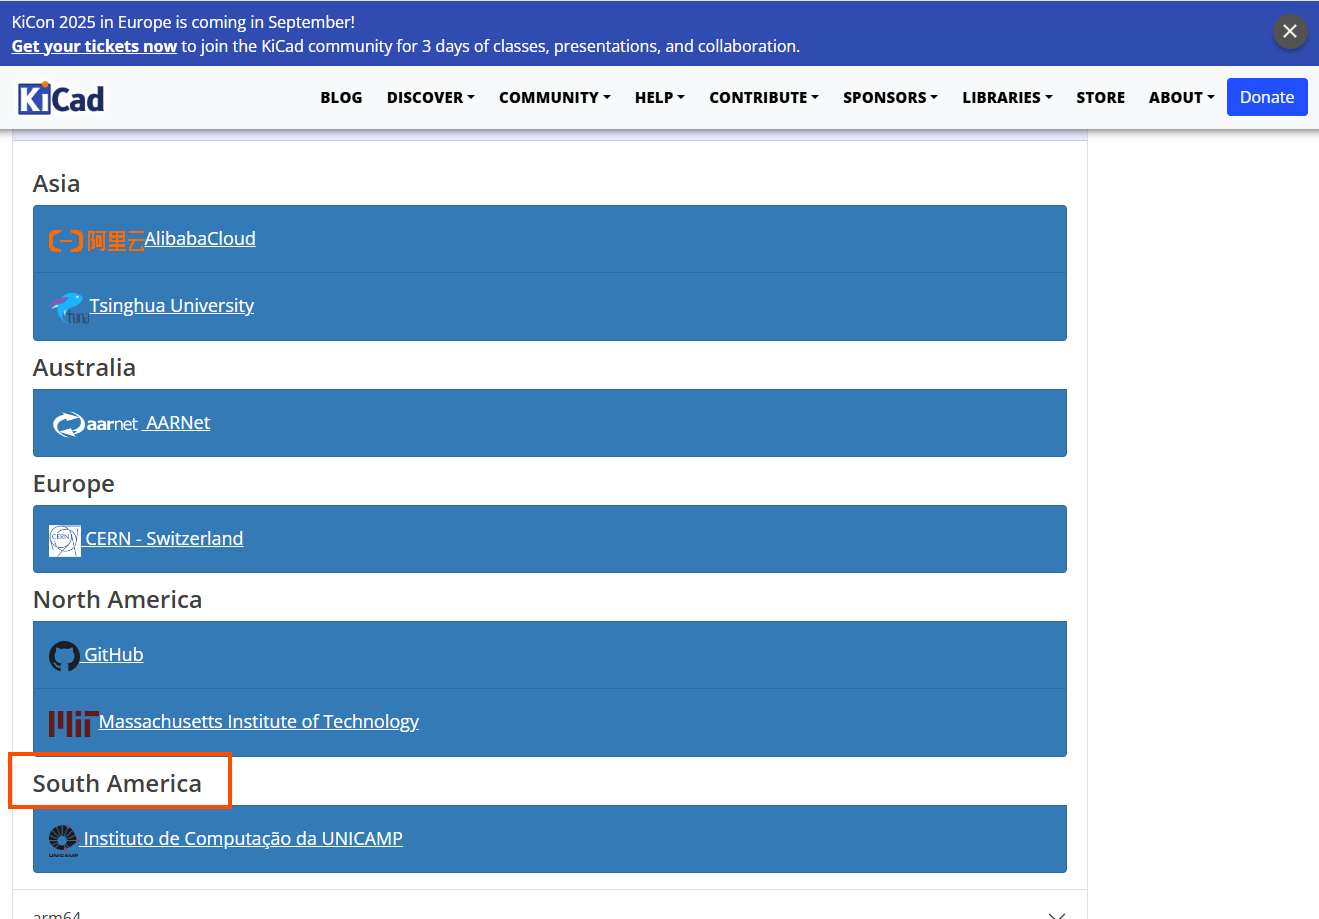Click the South America region heading
The width and height of the screenshot is (1319, 919).
117,783
